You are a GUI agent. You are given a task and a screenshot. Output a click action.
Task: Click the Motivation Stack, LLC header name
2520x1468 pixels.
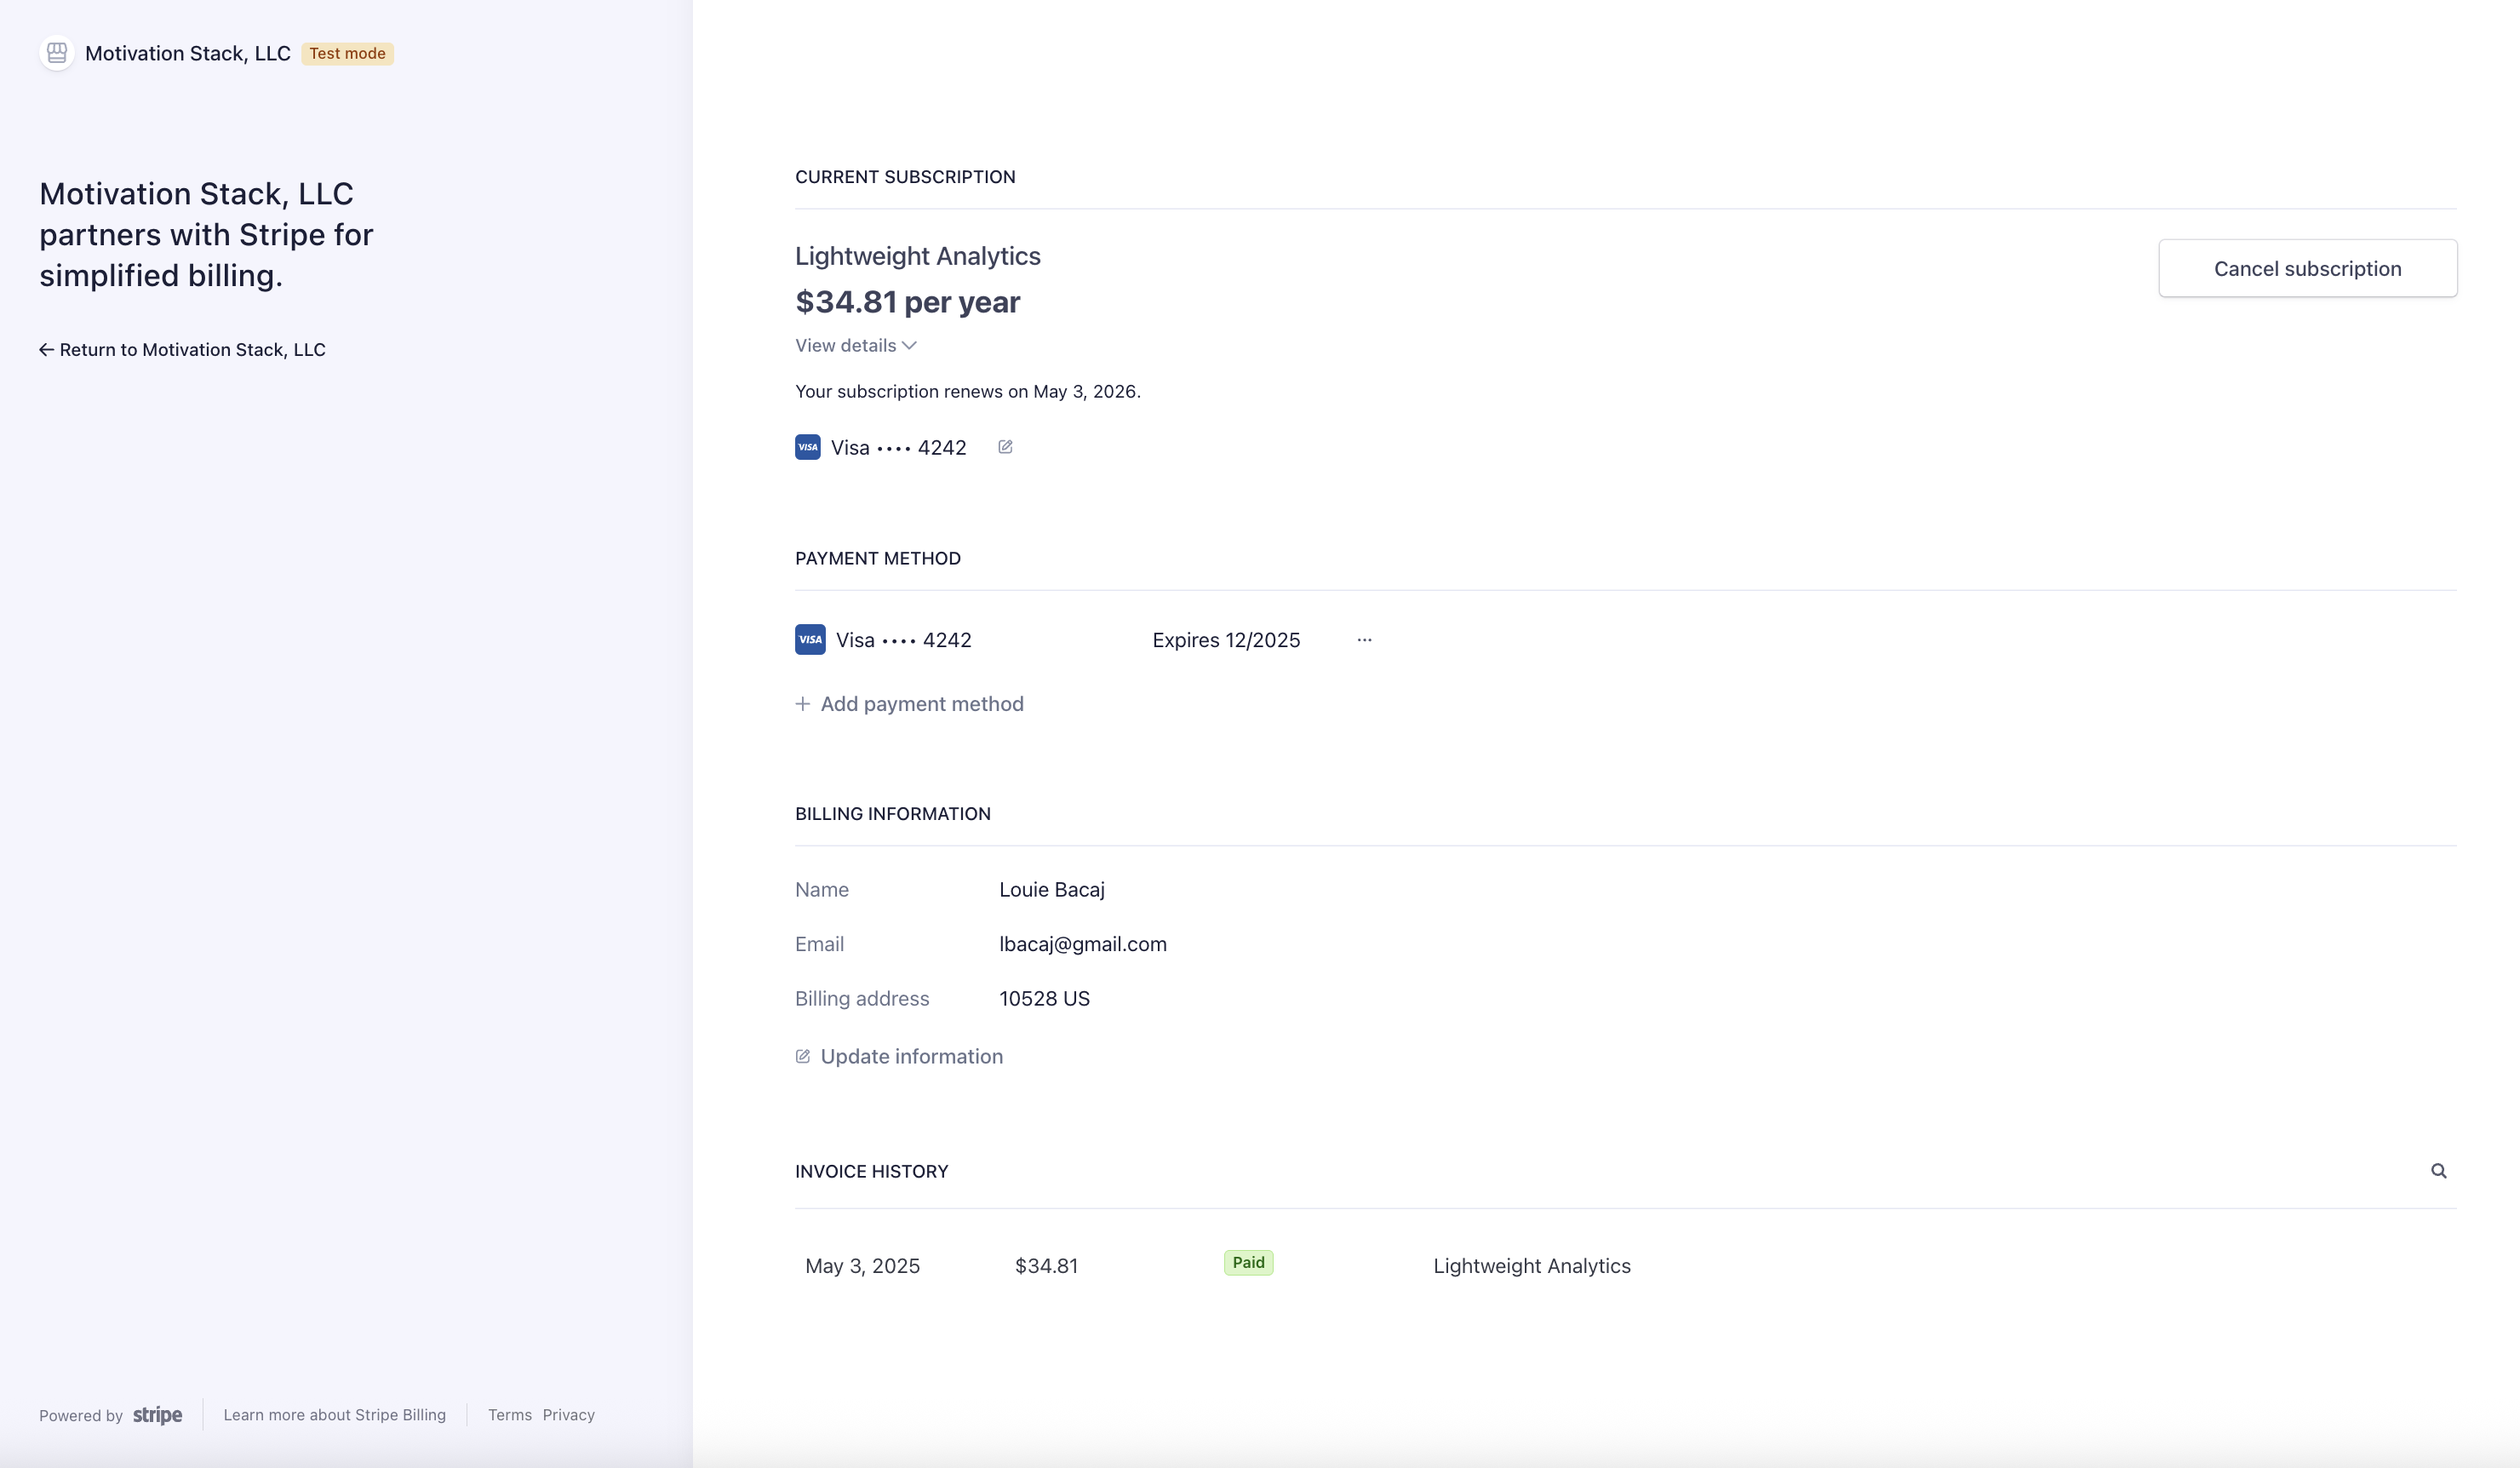(188, 53)
